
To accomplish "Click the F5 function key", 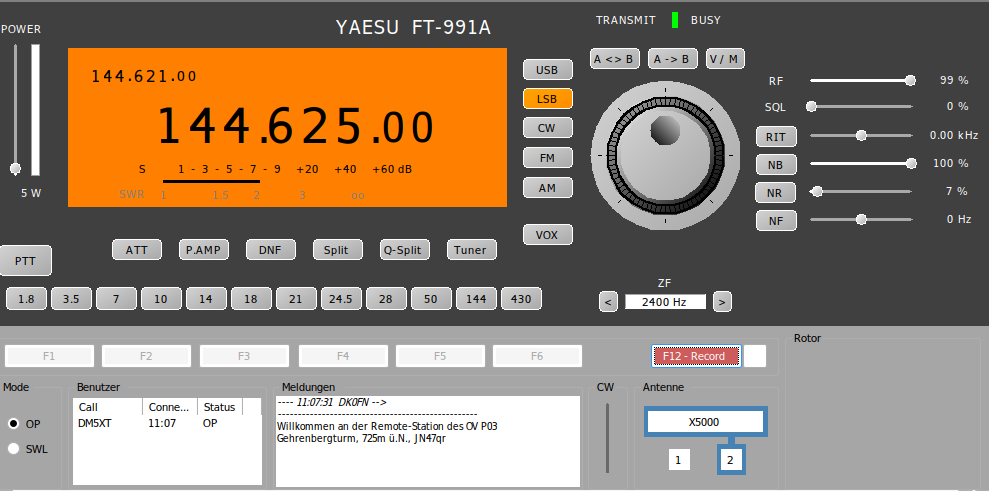I will click(x=440, y=356).
